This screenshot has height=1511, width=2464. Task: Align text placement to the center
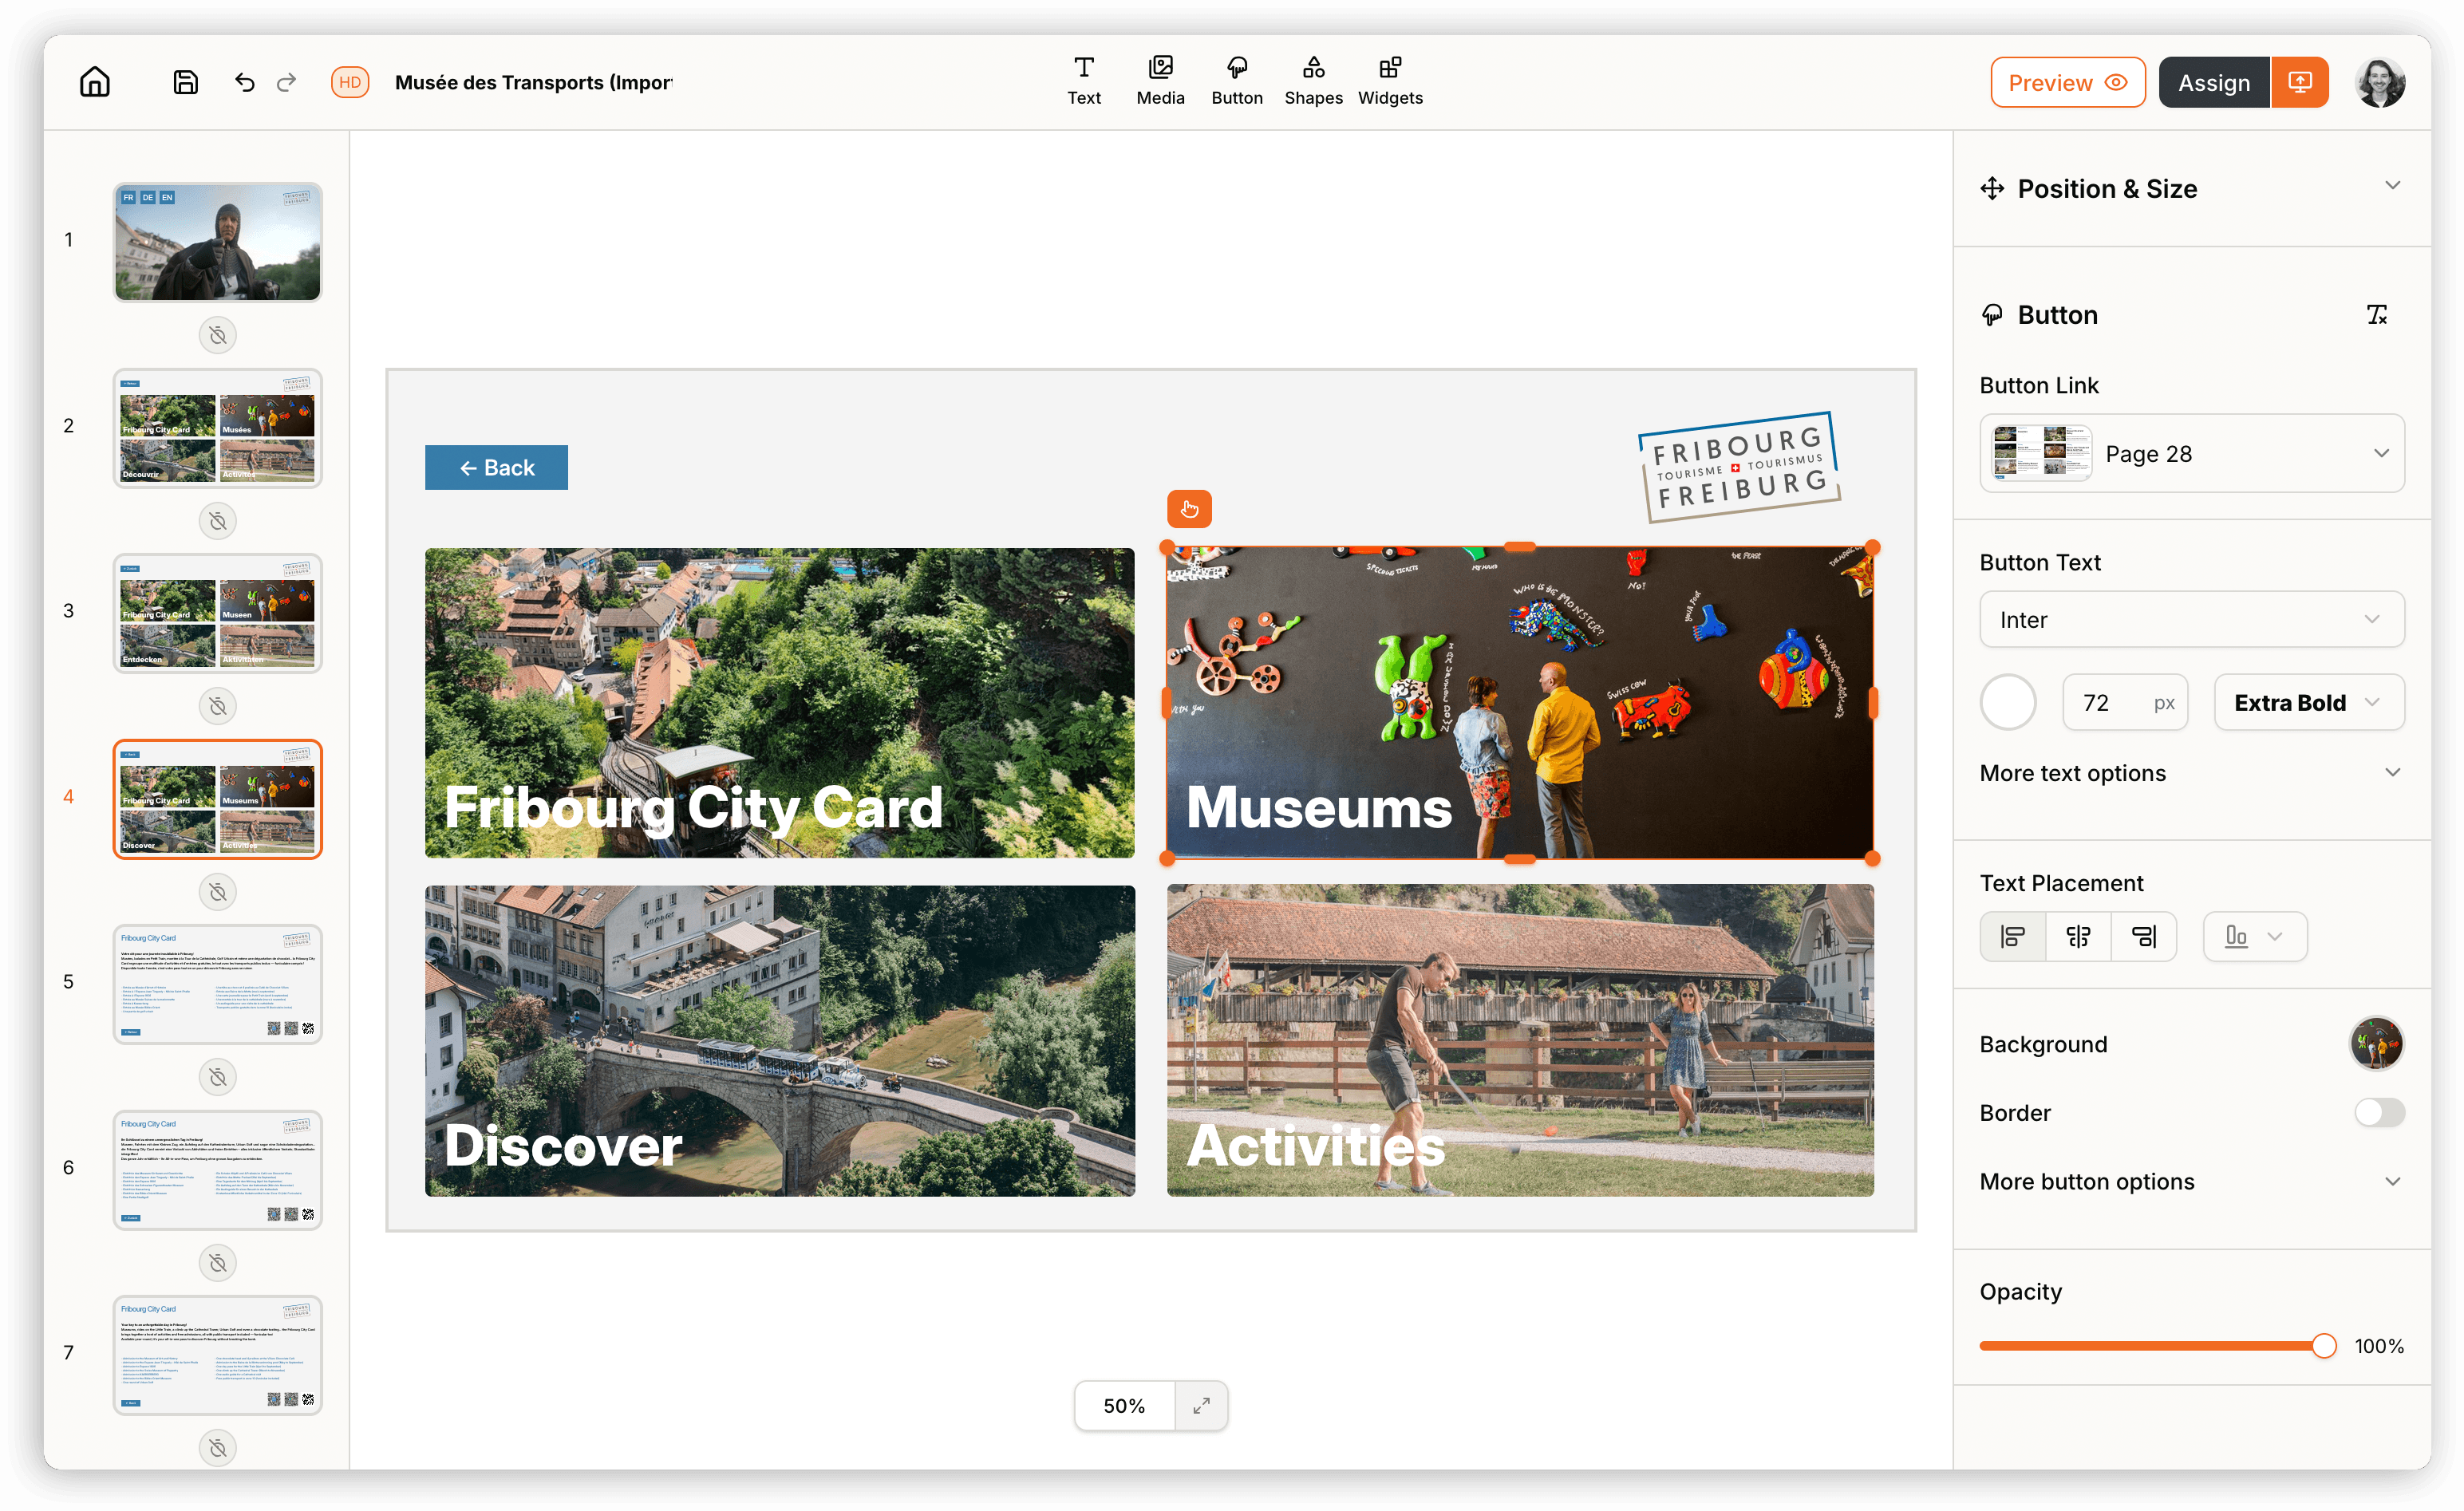[x=2078, y=936]
